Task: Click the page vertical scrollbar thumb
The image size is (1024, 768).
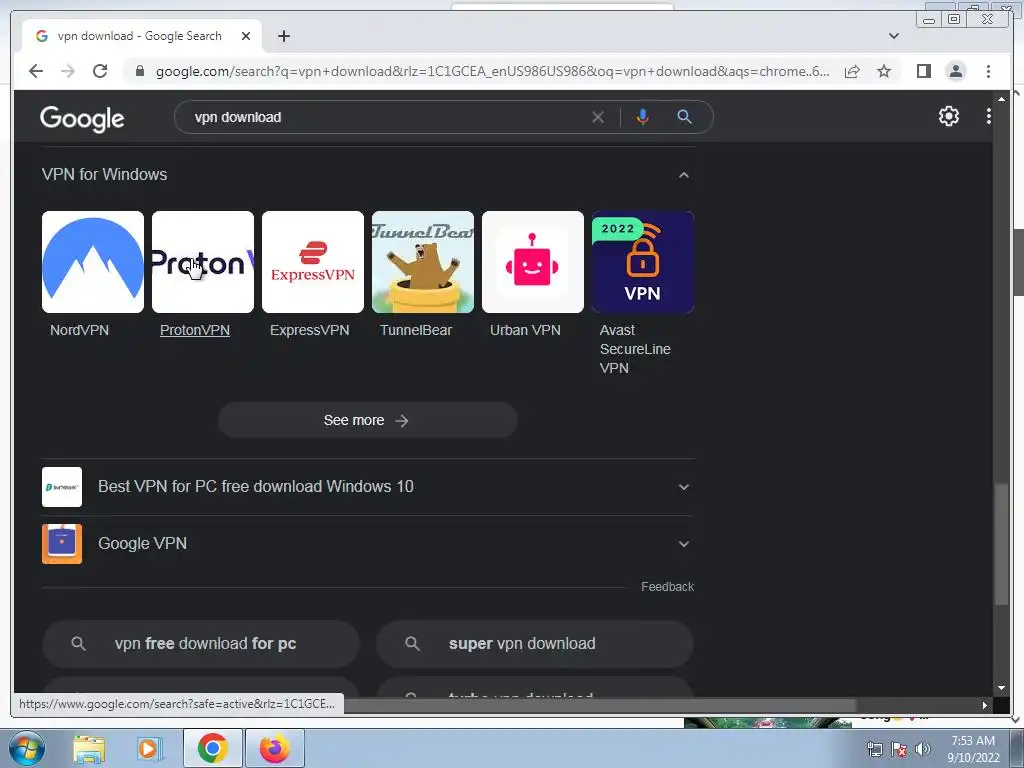Action: [x=1001, y=545]
